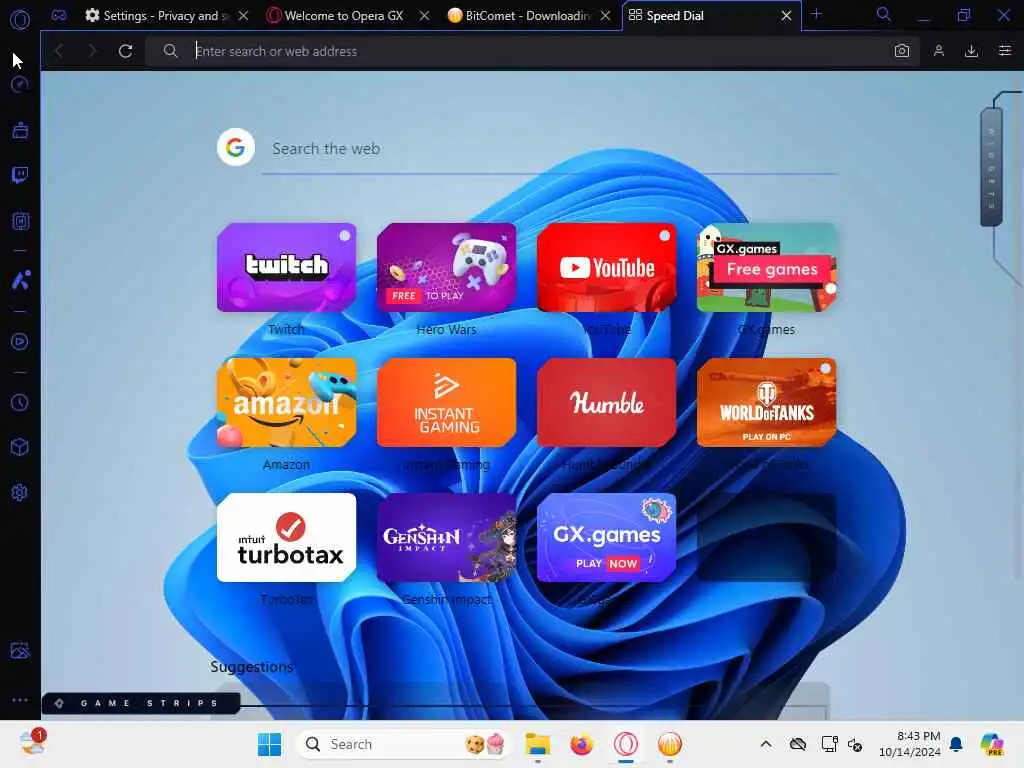Open the Genshin Impact tile

pos(447,537)
